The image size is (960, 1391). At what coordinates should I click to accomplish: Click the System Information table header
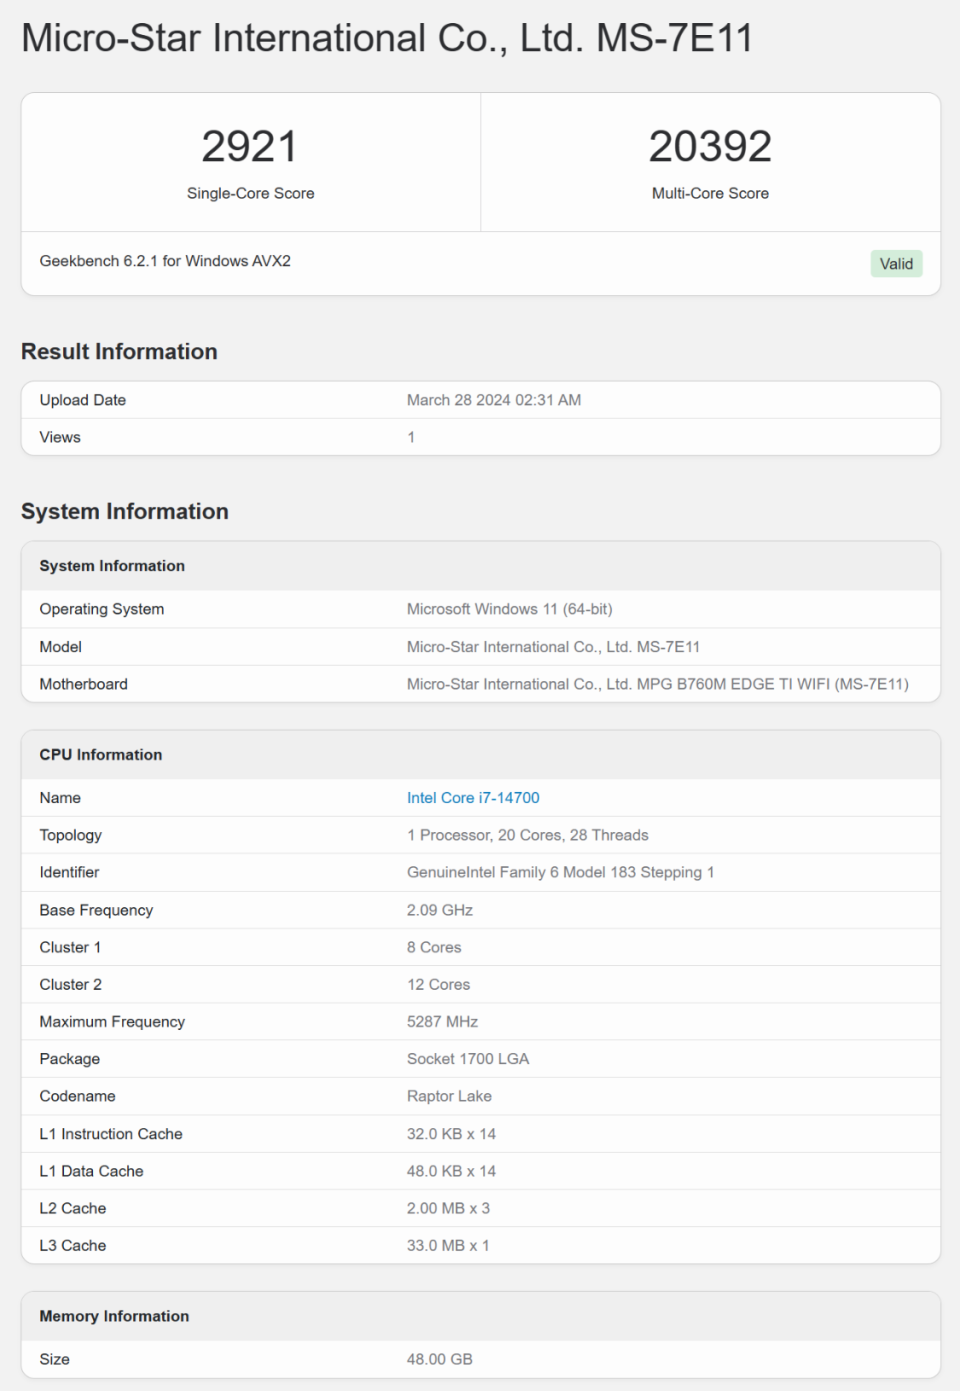(112, 566)
